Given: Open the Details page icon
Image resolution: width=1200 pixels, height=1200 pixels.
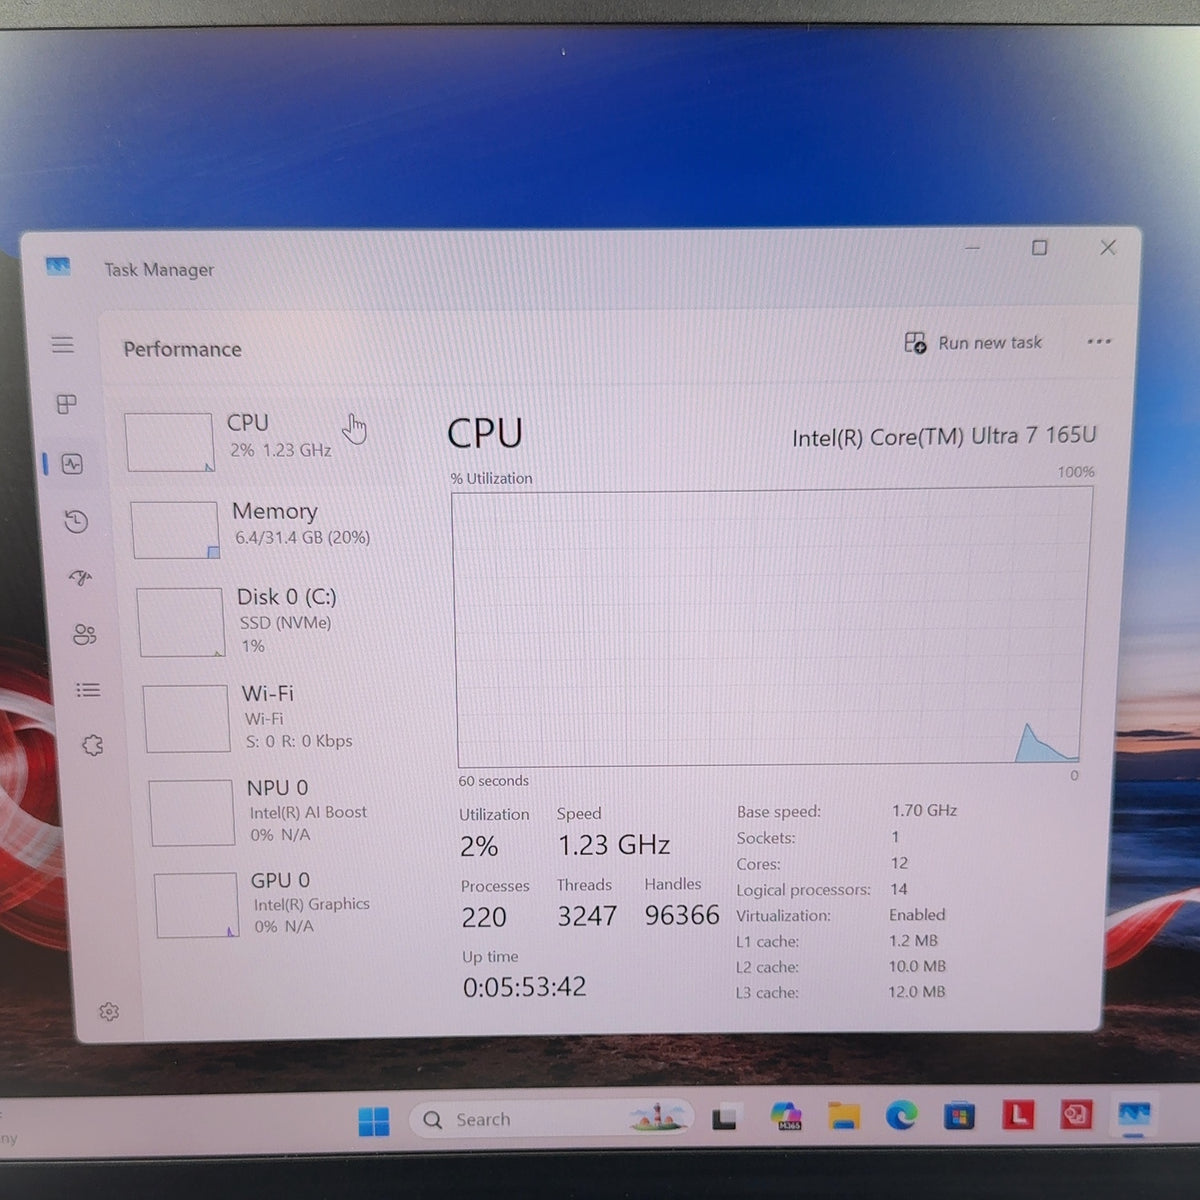Looking at the screenshot, I should click(x=89, y=690).
